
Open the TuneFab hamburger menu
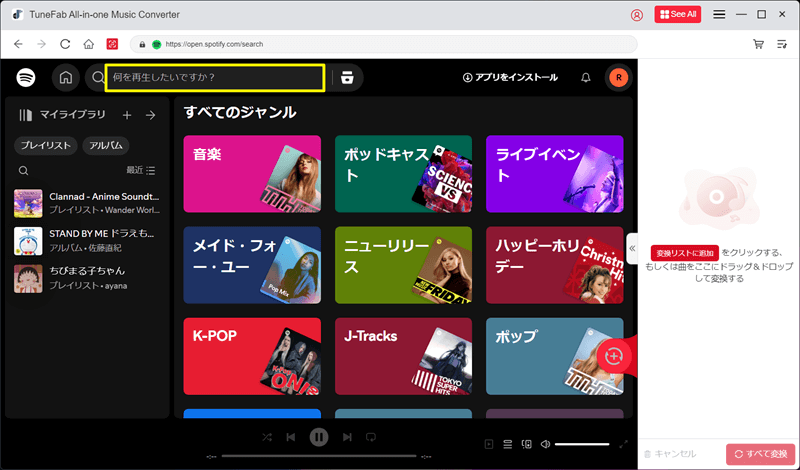coord(719,15)
